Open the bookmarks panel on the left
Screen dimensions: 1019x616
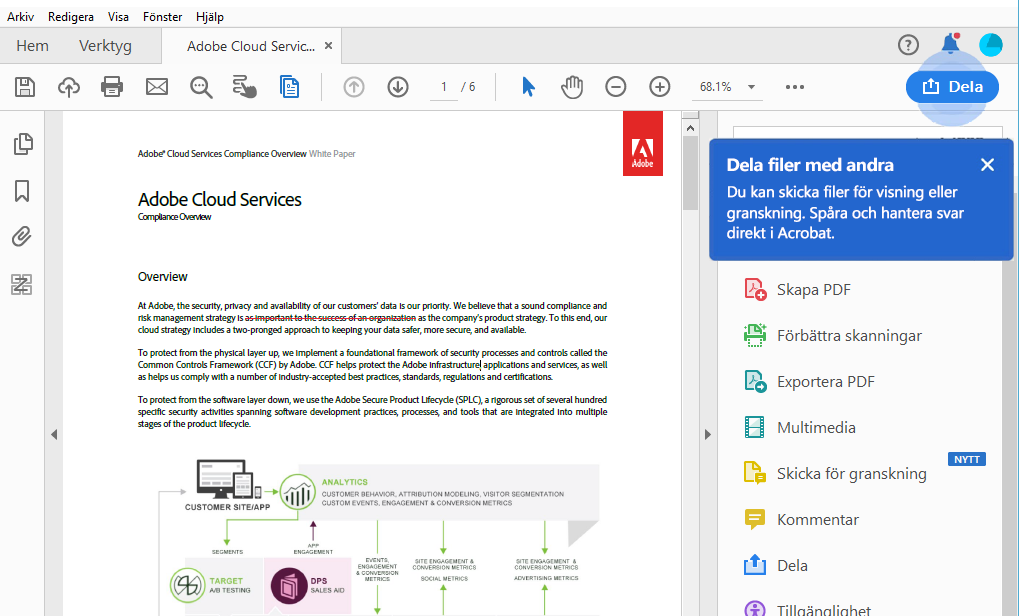21,189
